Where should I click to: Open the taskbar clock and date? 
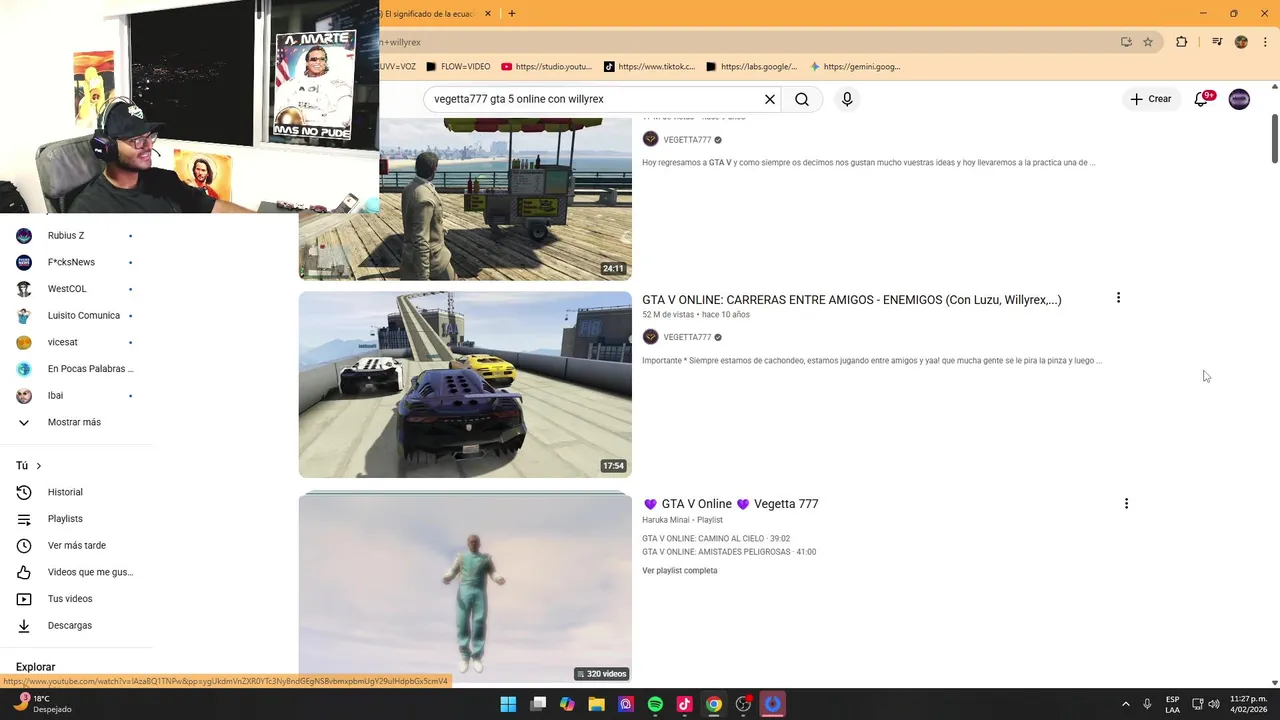(x=1248, y=704)
